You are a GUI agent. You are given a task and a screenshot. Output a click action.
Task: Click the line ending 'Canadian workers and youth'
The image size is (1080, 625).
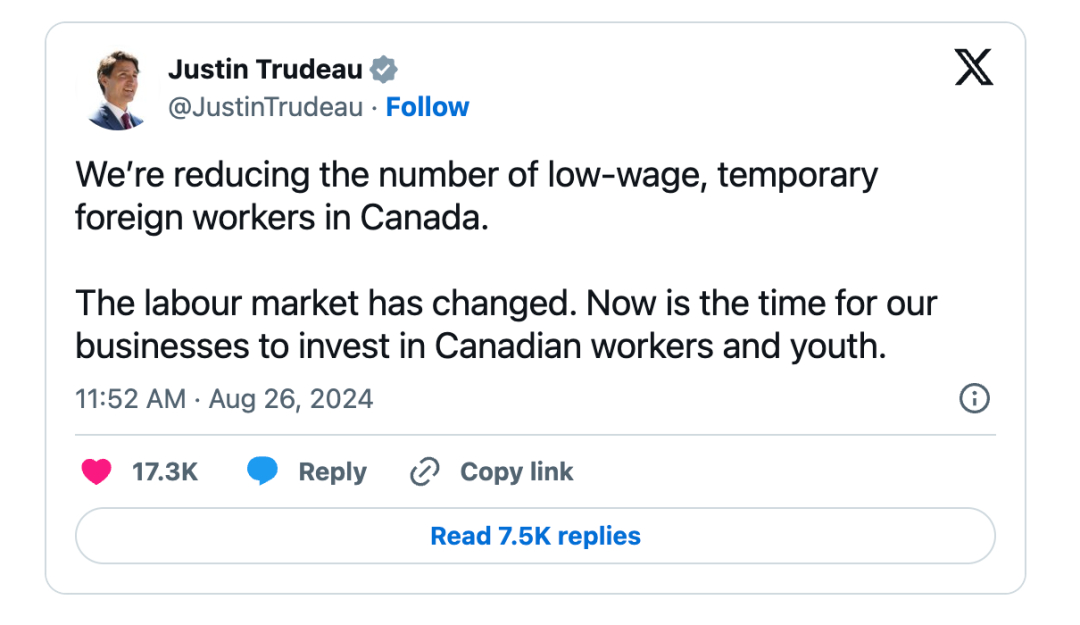[x=481, y=347]
